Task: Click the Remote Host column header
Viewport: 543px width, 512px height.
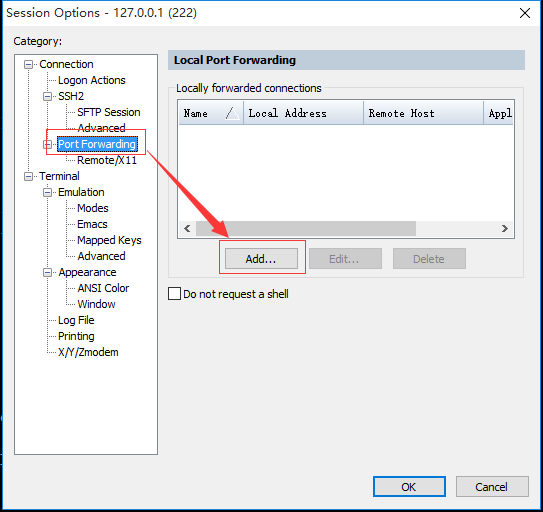Action: coord(423,113)
